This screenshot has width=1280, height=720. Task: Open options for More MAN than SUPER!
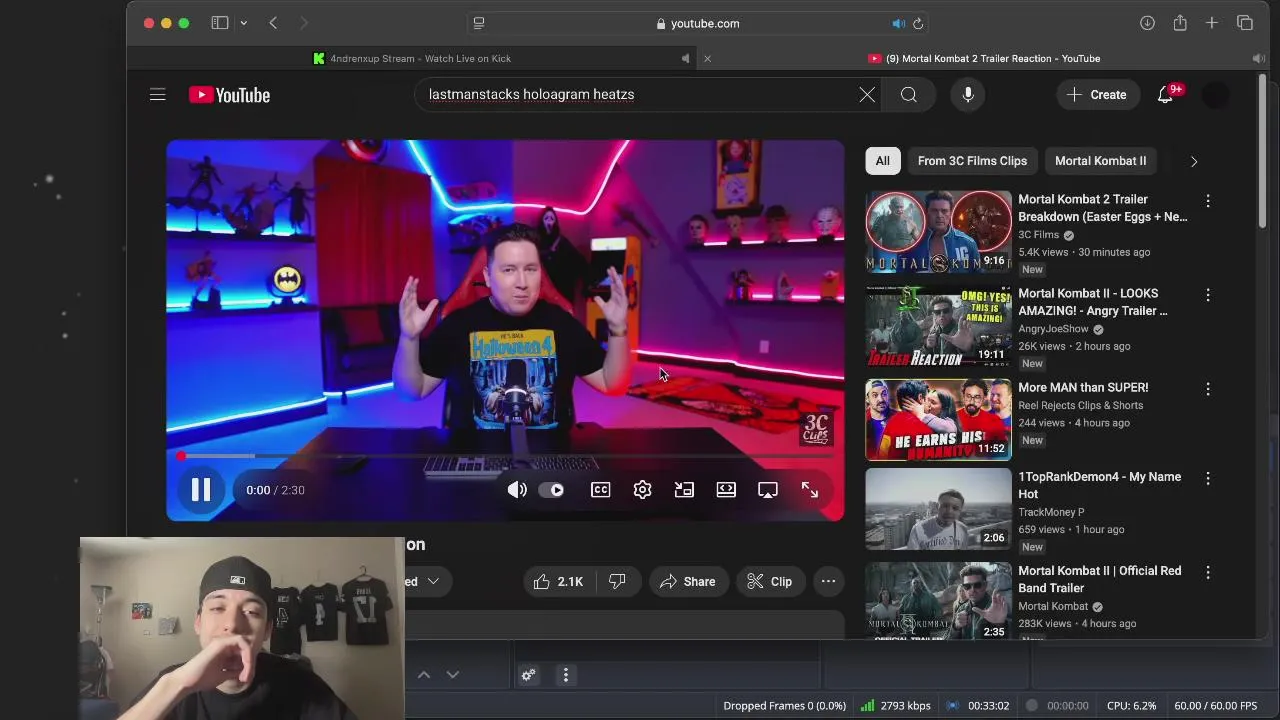click(x=1208, y=389)
